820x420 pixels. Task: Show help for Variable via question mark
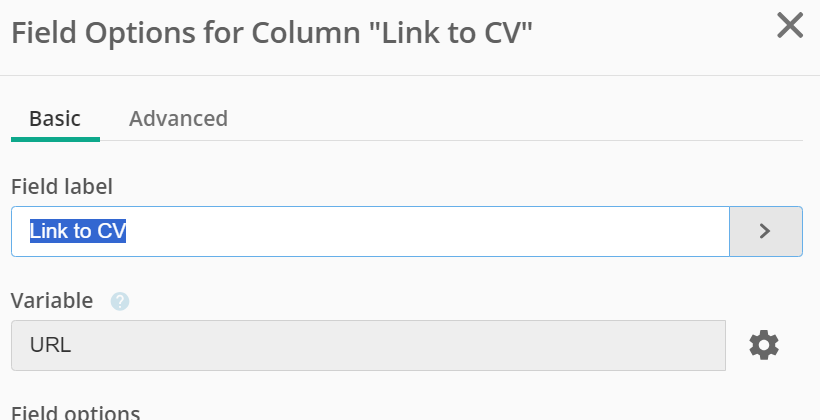120,301
